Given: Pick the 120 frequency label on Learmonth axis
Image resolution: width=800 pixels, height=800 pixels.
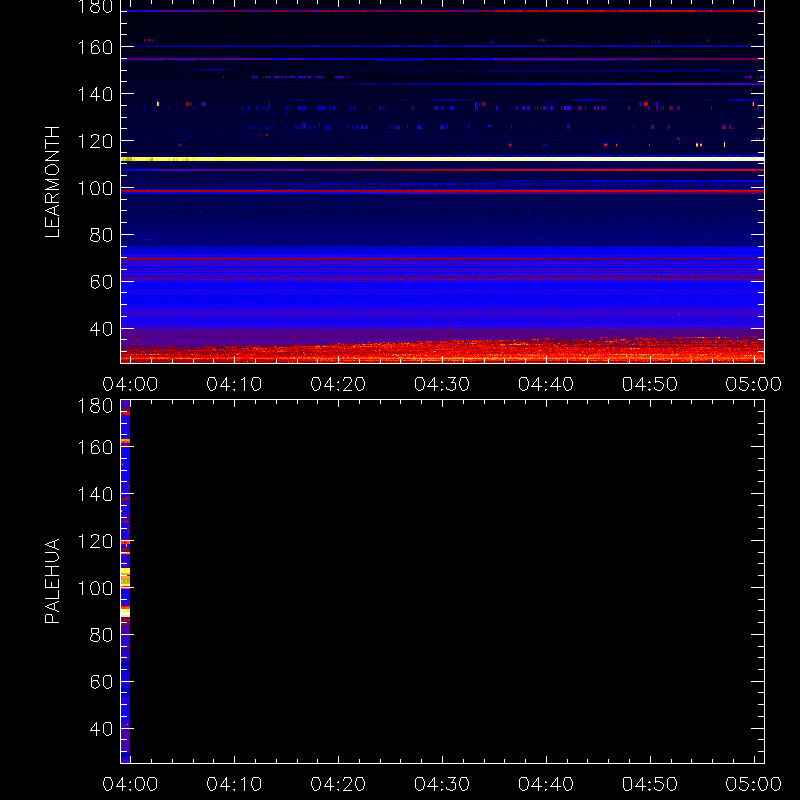Looking at the screenshot, I should point(95,141).
